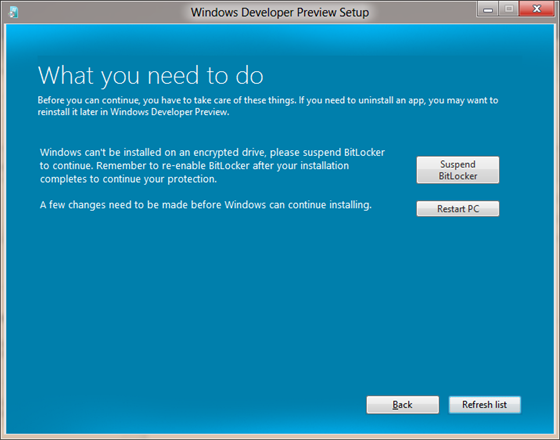
Task: Go to previous step with Back button
Action: [402, 405]
